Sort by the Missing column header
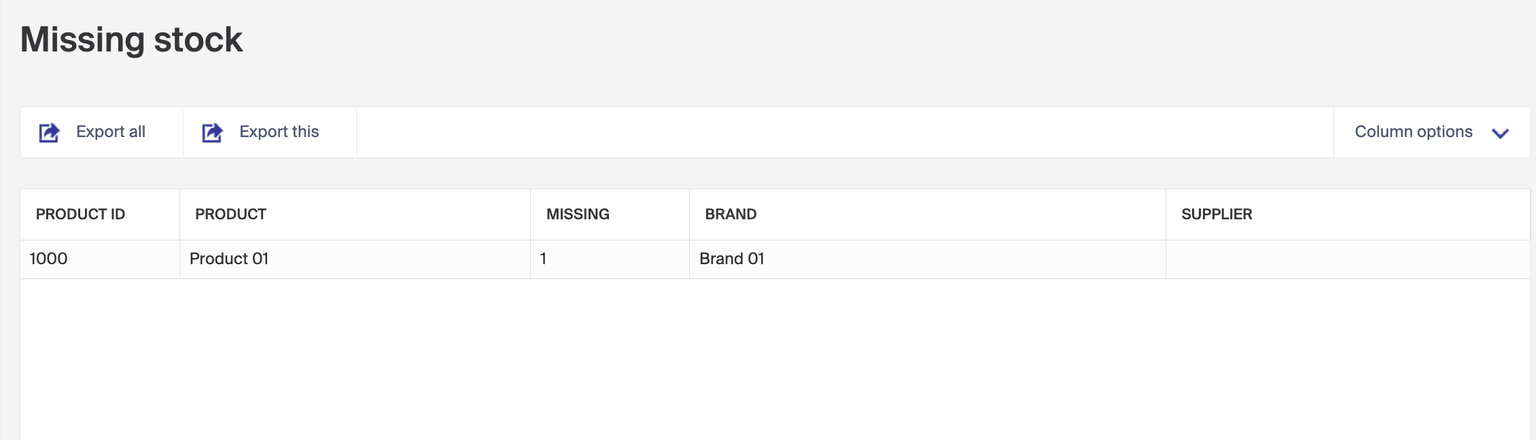The width and height of the screenshot is (1536, 440). tap(578, 214)
